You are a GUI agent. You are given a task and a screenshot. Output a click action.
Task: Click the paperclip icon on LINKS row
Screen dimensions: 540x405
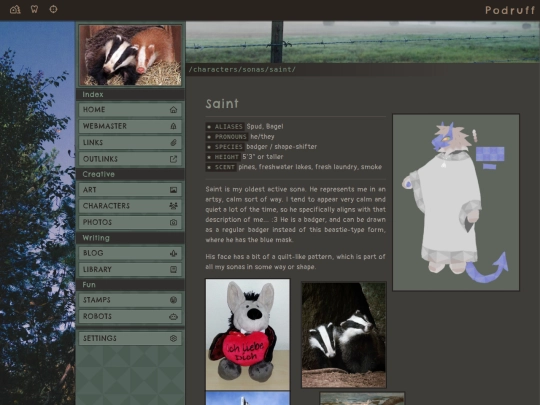pos(173,143)
